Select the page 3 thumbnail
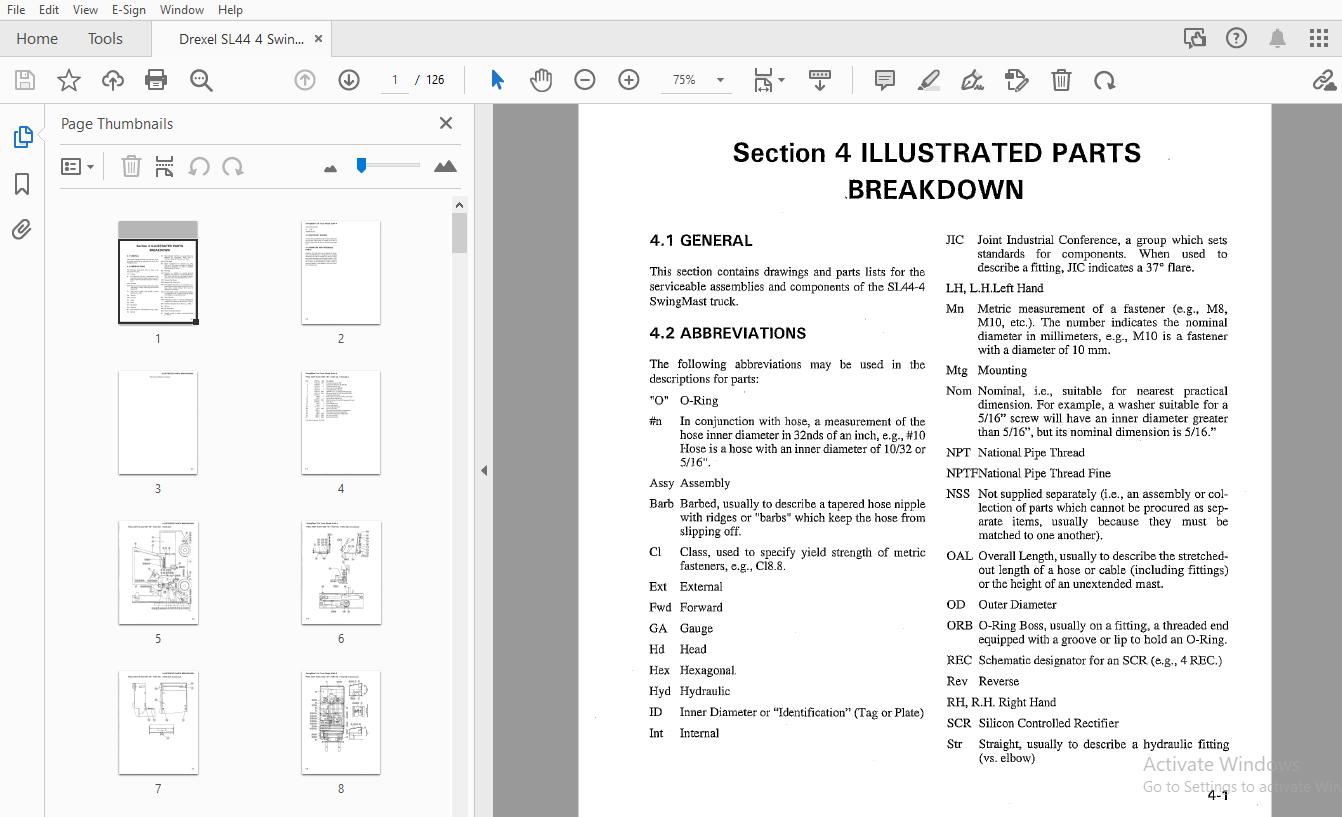Image resolution: width=1342 pixels, height=817 pixels. pyautogui.click(x=158, y=423)
